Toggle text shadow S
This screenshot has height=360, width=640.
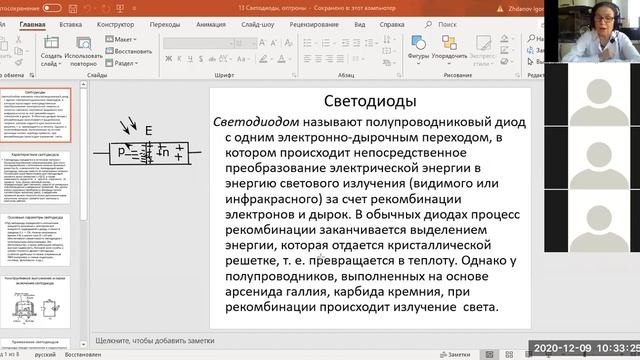click(201, 59)
